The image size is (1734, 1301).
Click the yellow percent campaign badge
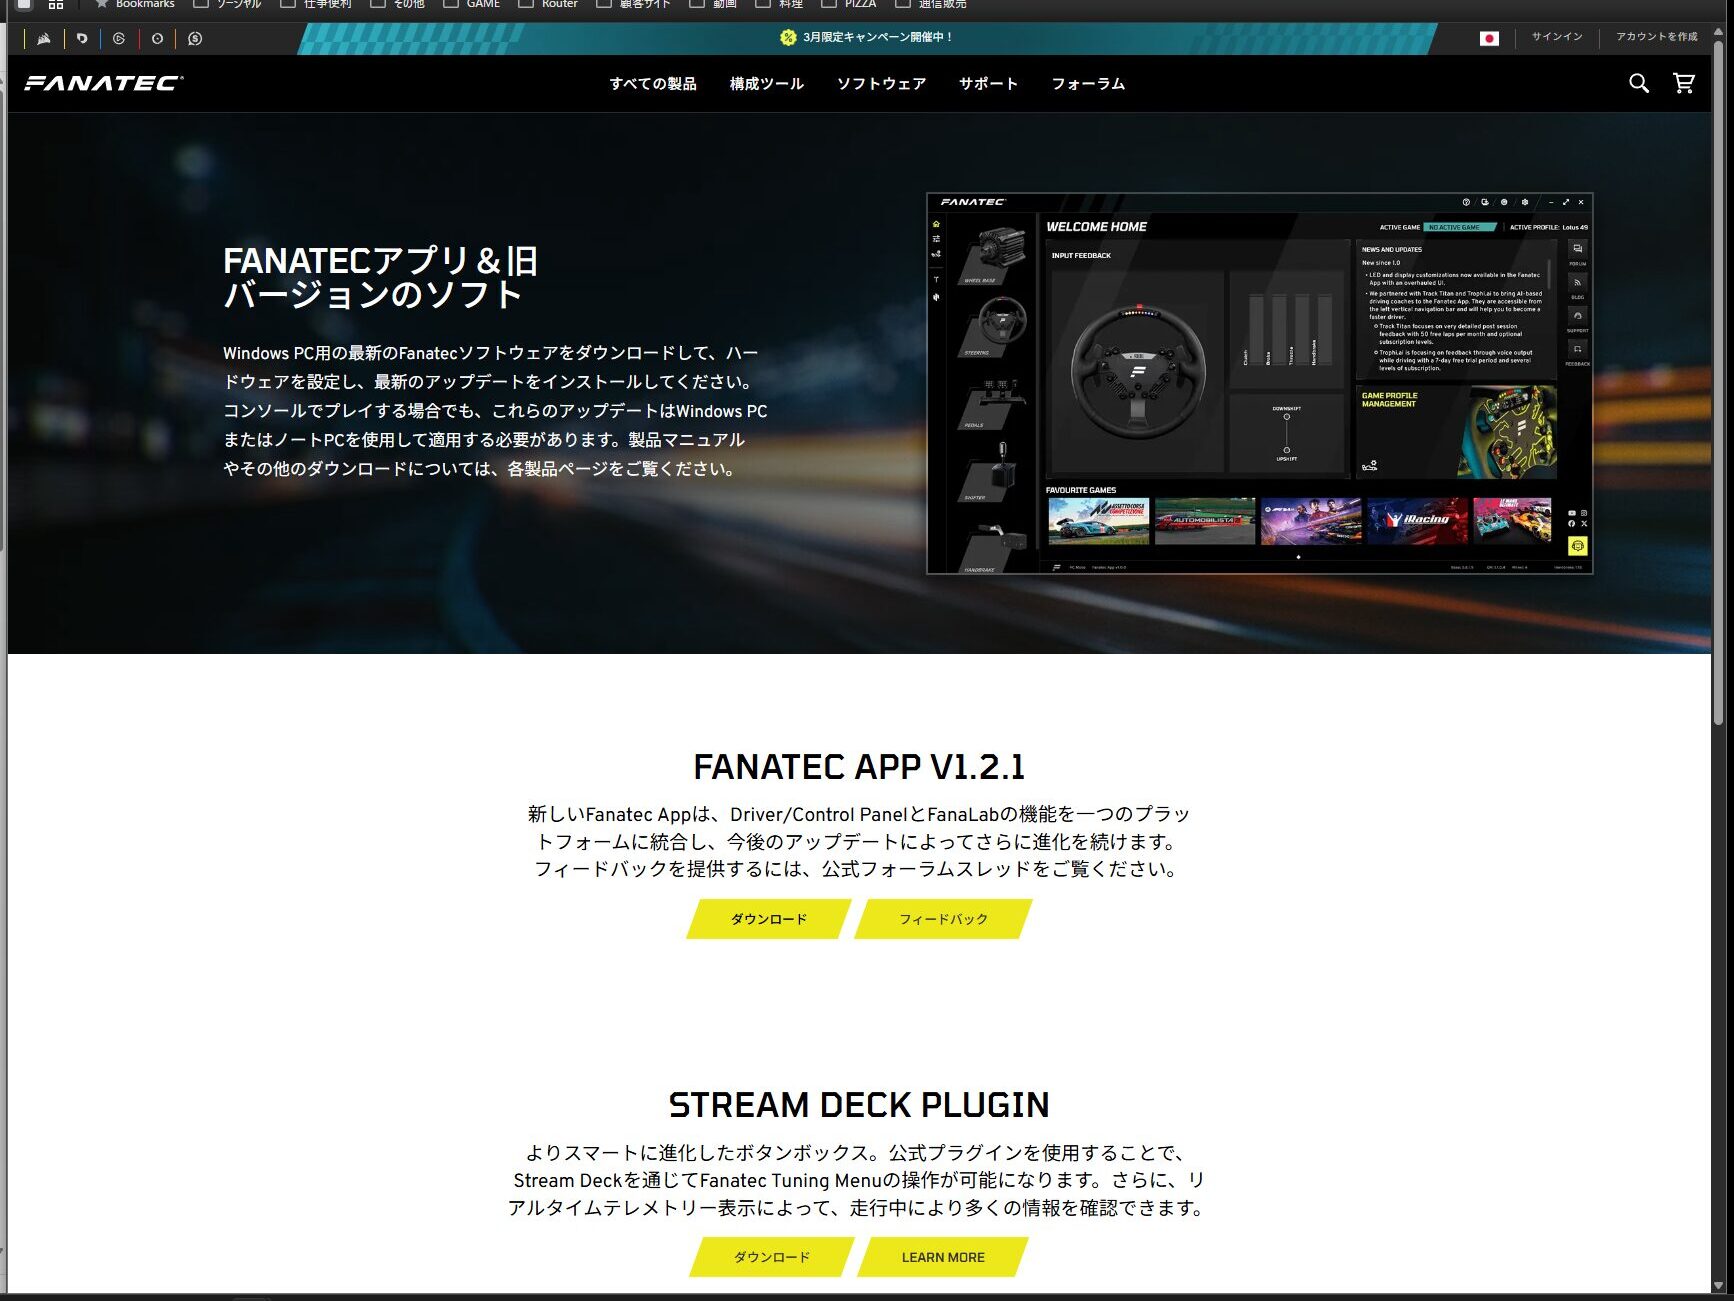[x=788, y=38]
